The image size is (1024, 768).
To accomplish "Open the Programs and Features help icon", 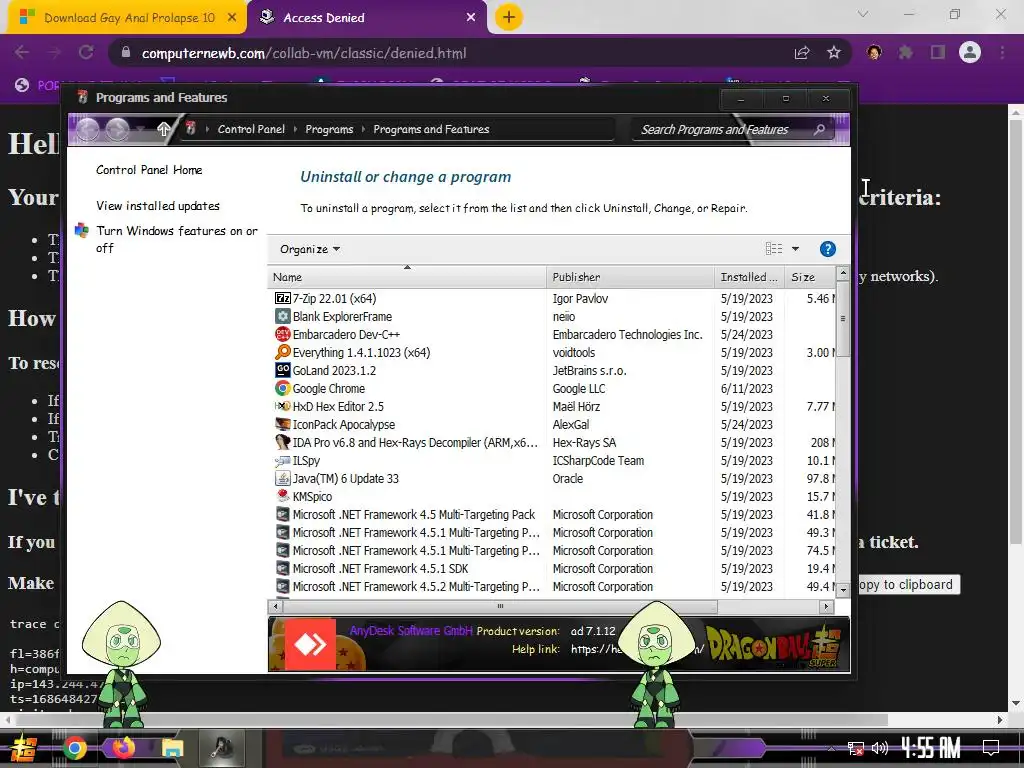I will 827,249.
